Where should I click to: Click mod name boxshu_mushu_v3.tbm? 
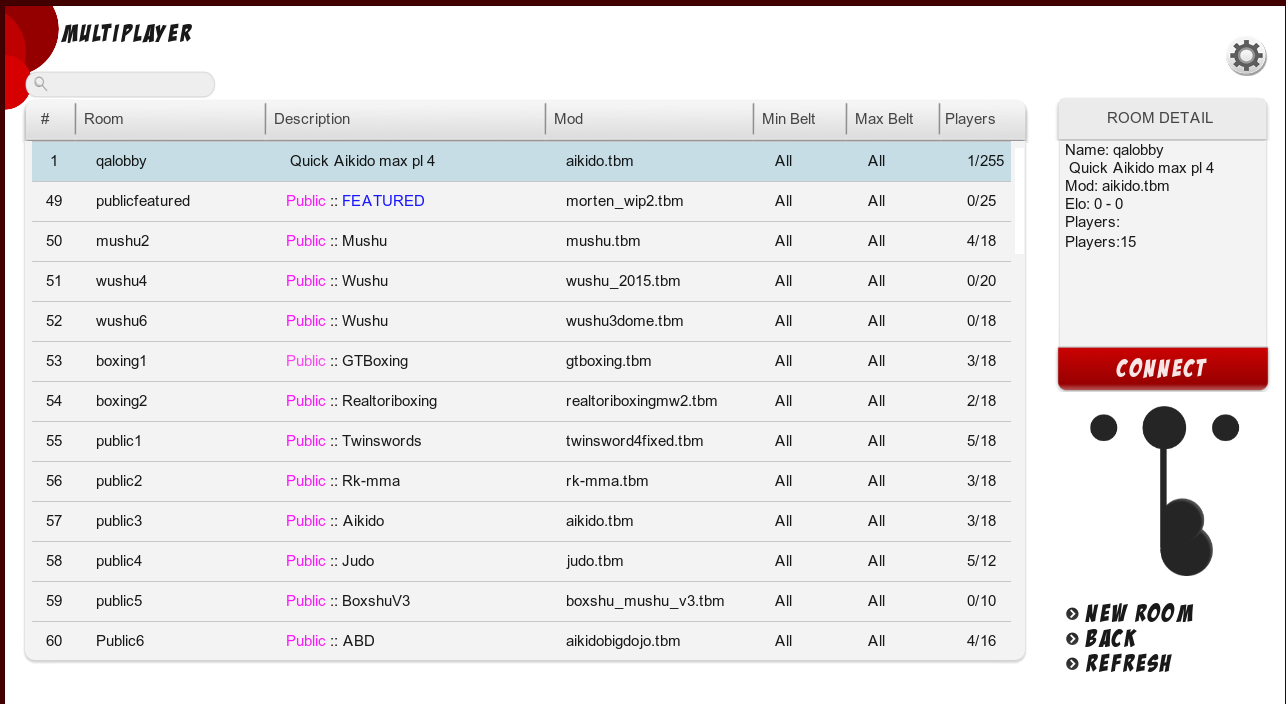[x=645, y=601]
